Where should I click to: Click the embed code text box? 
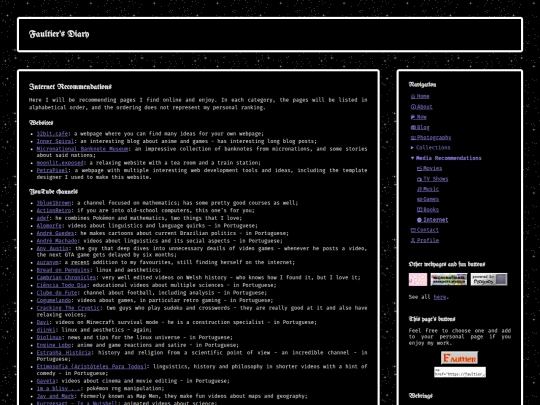(x=460, y=372)
